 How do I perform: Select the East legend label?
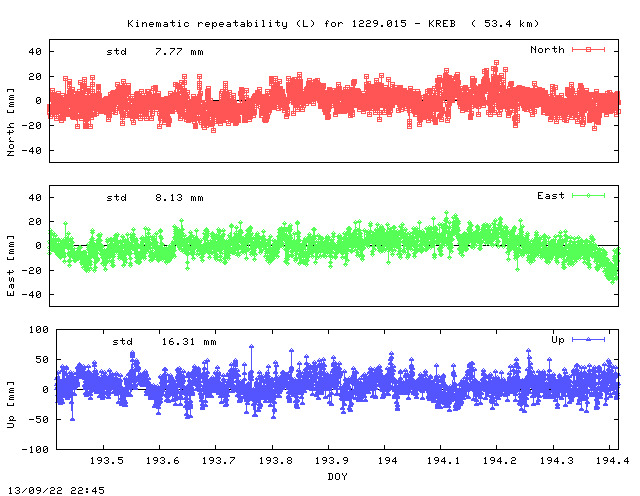(551, 196)
